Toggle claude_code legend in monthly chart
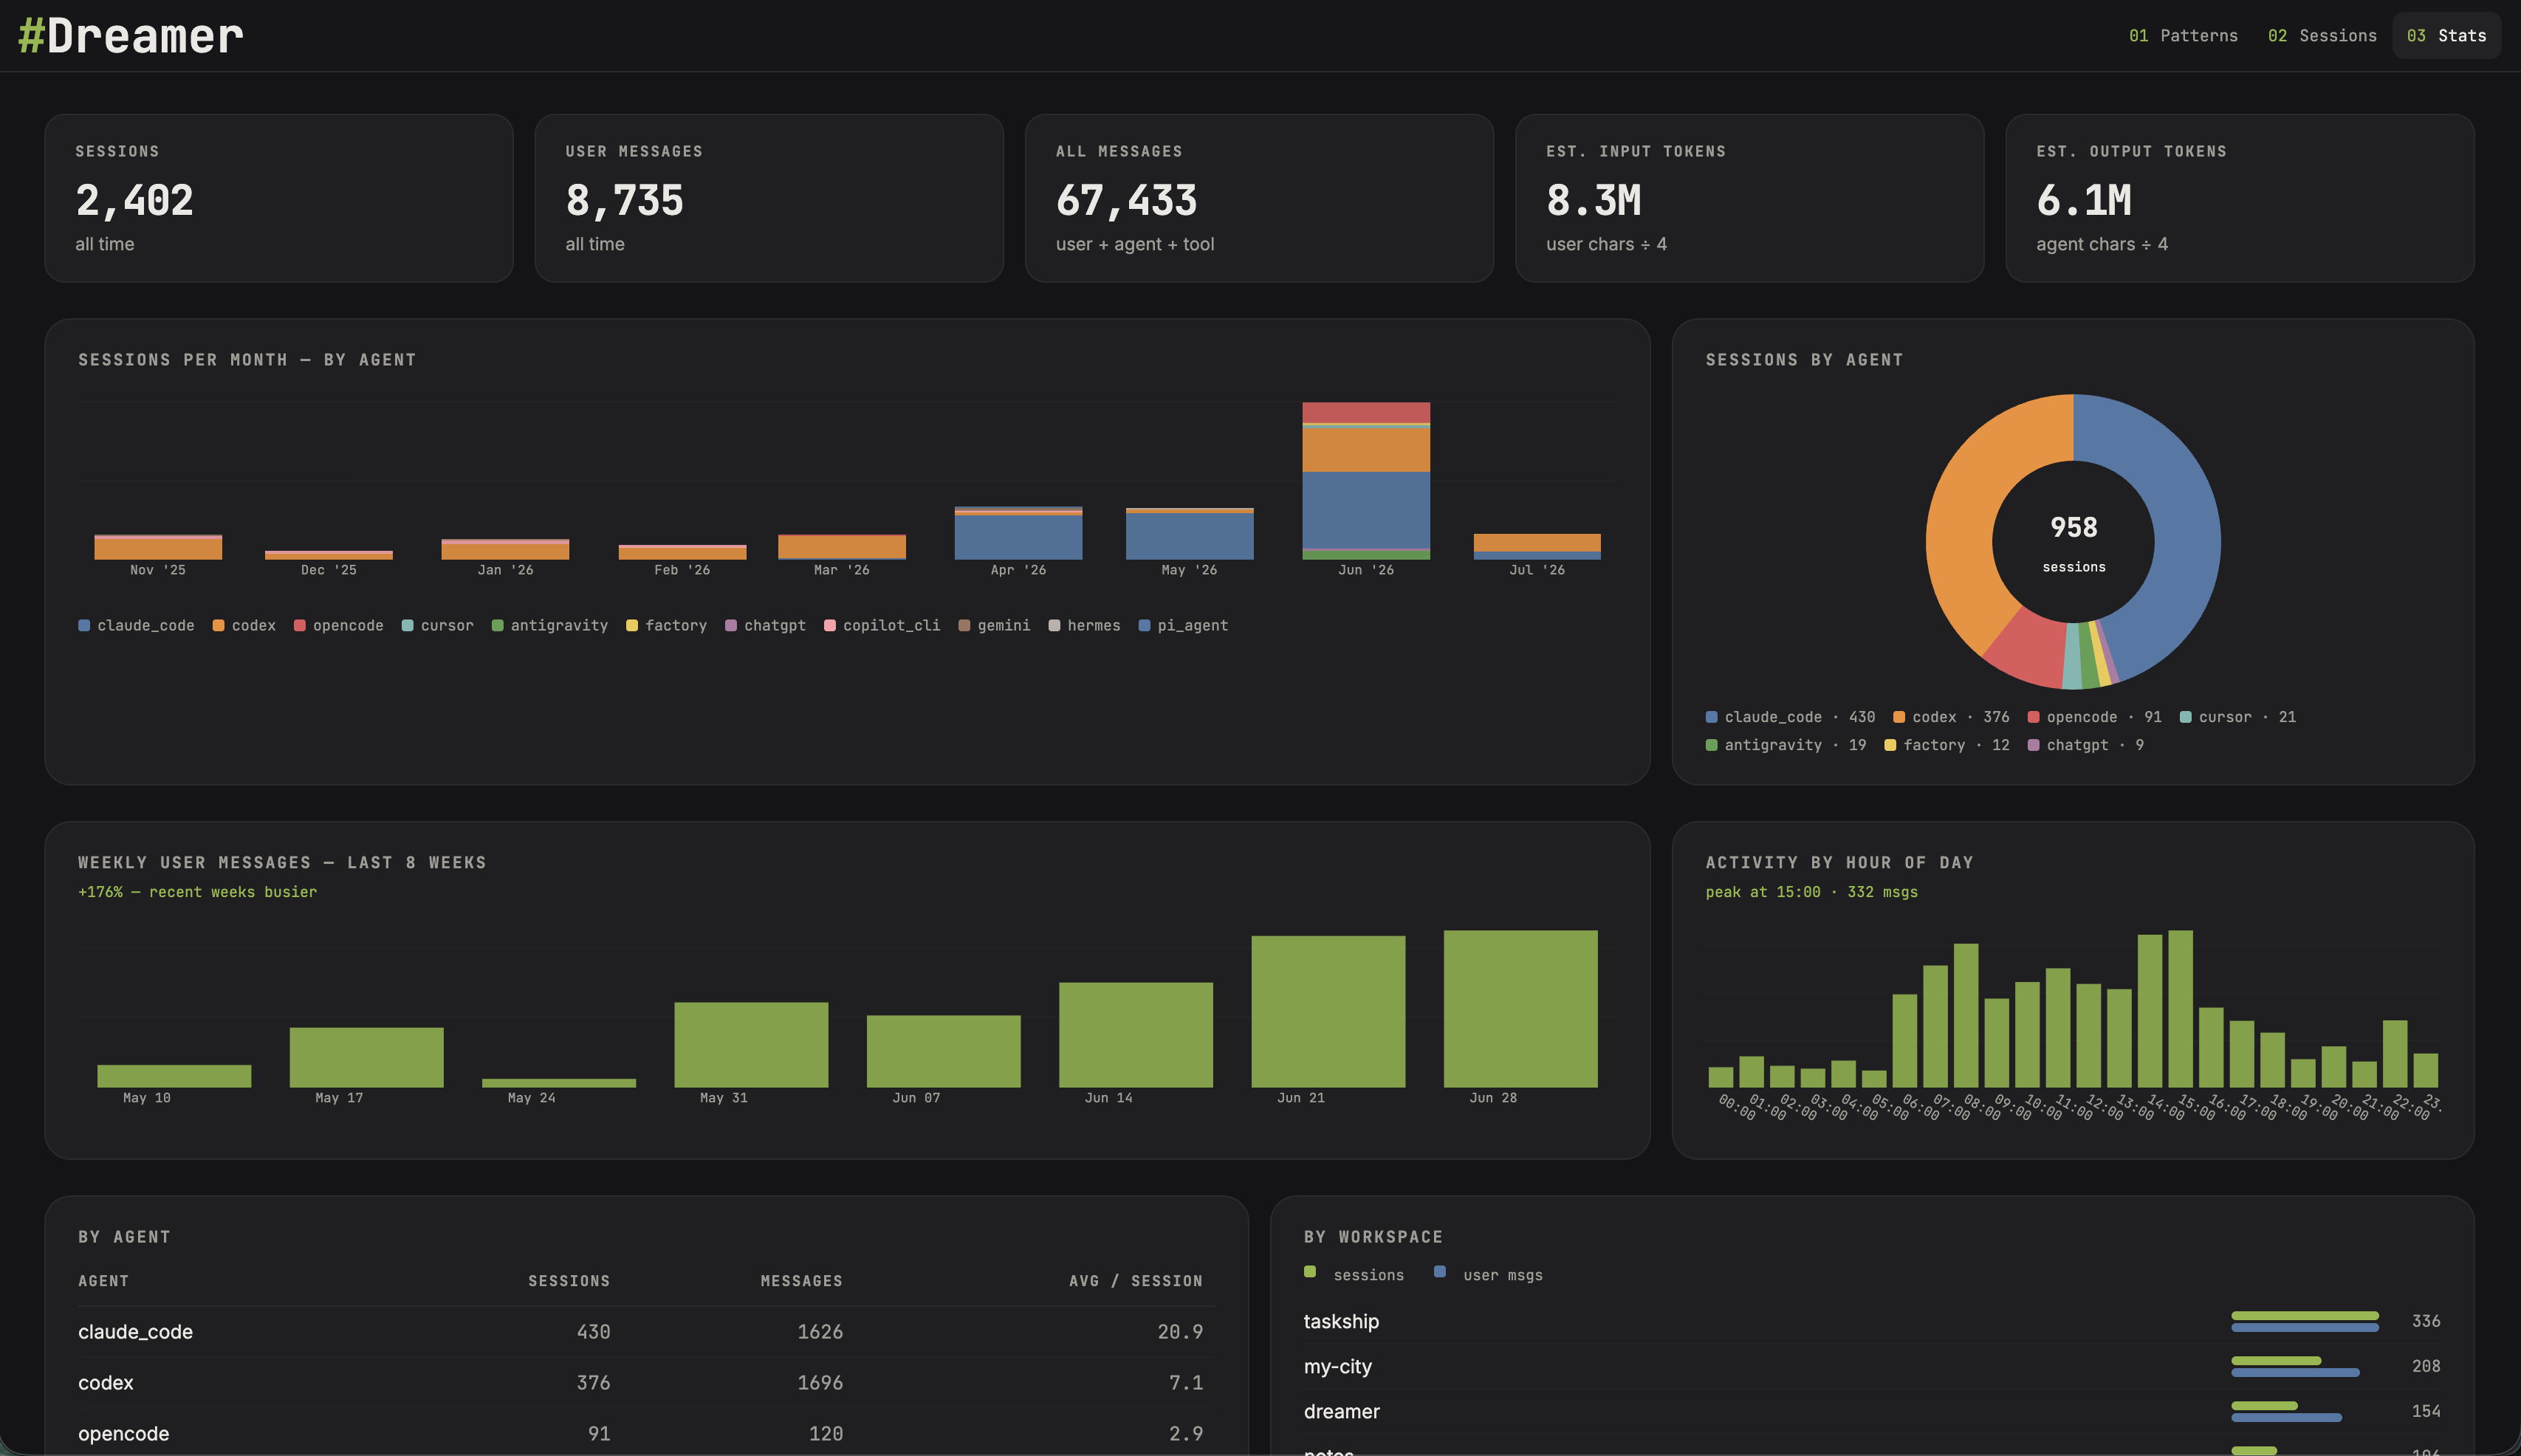The image size is (2521, 1456). click(x=136, y=625)
